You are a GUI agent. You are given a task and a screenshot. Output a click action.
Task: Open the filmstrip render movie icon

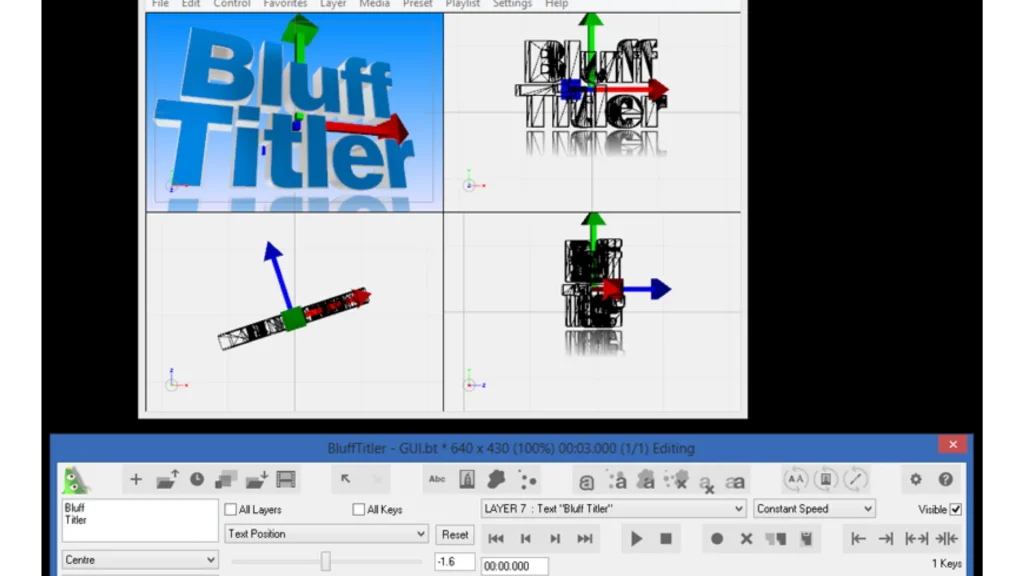pos(285,479)
